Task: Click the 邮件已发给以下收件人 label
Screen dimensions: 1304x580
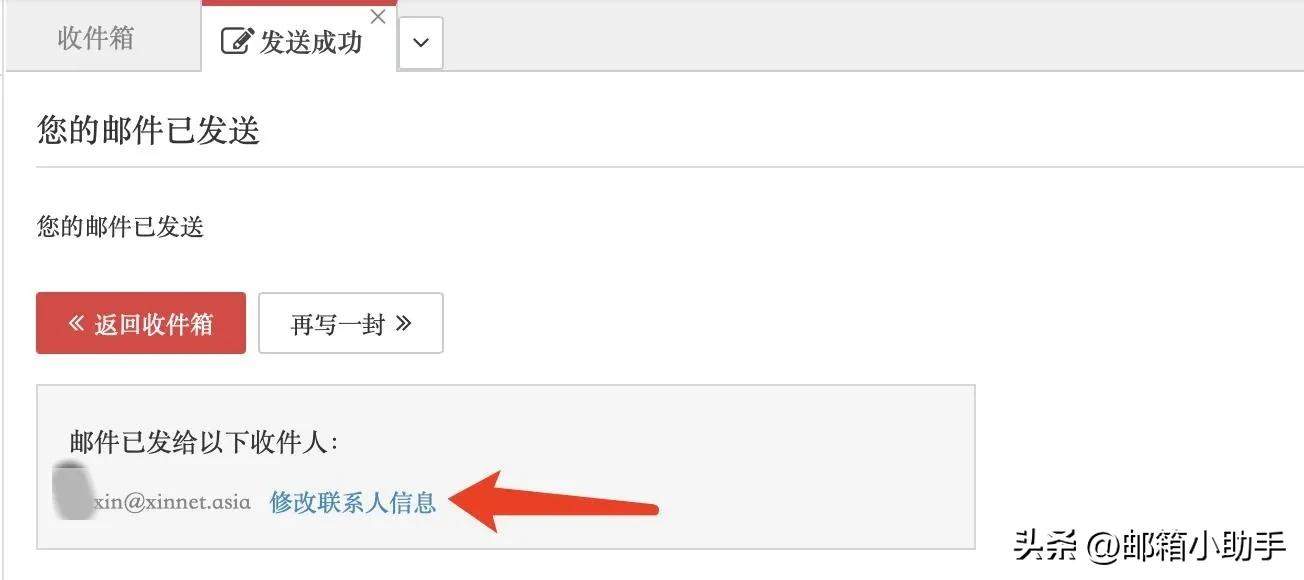Action: click(x=205, y=442)
